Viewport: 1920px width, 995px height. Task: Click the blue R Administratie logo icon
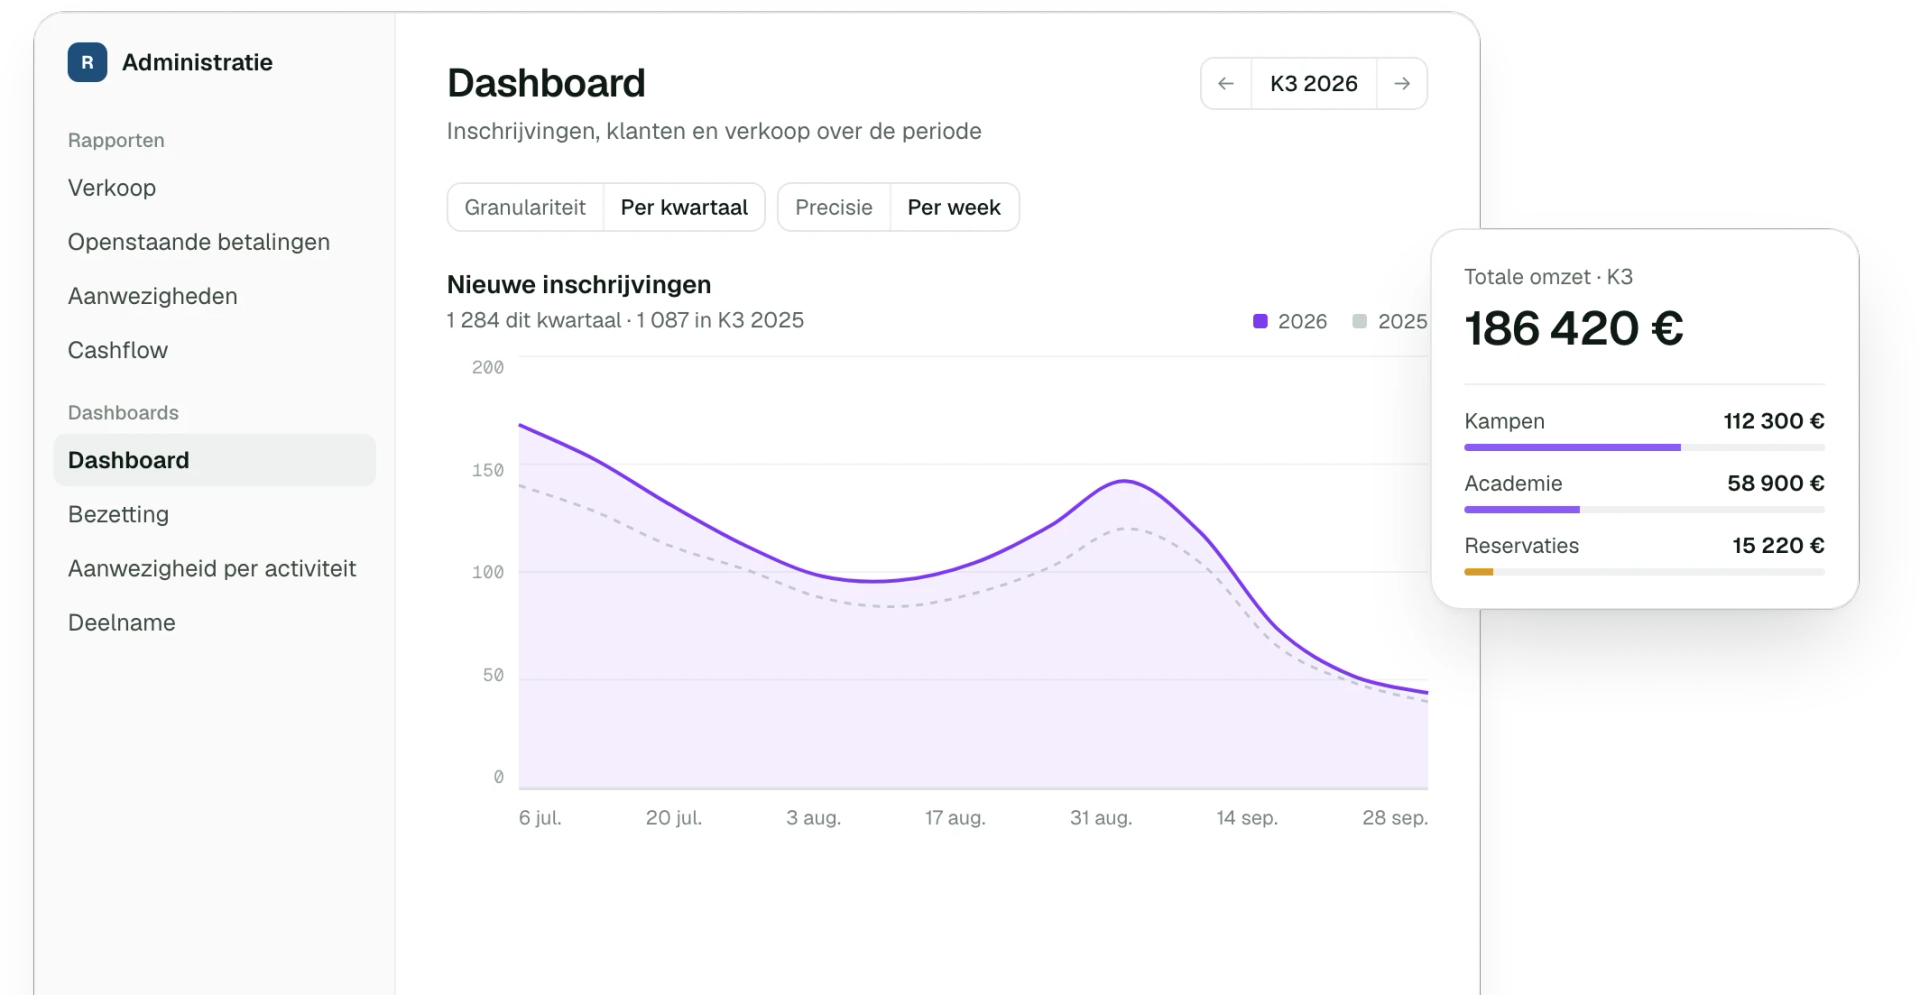87,62
